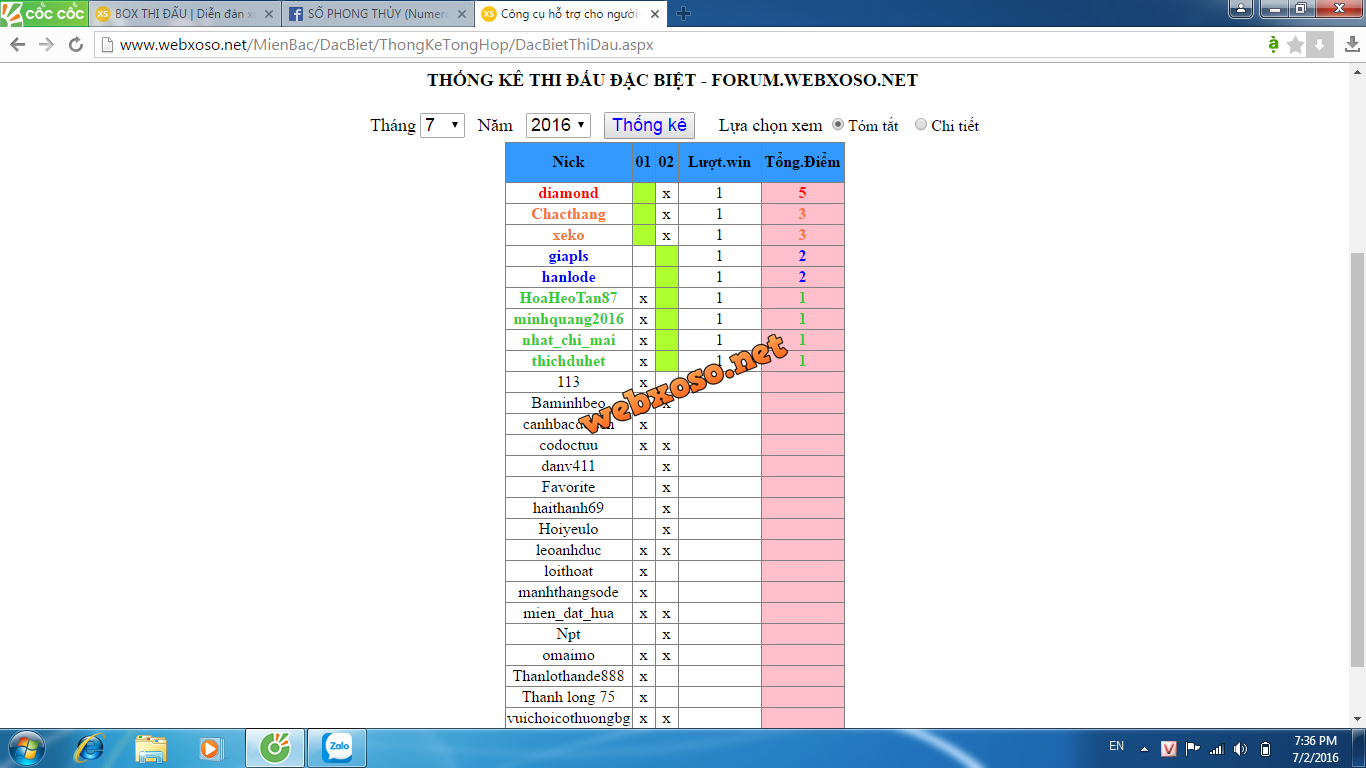1366x768 pixels.
Task: Click the battery tray icon
Action: point(1265,748)
